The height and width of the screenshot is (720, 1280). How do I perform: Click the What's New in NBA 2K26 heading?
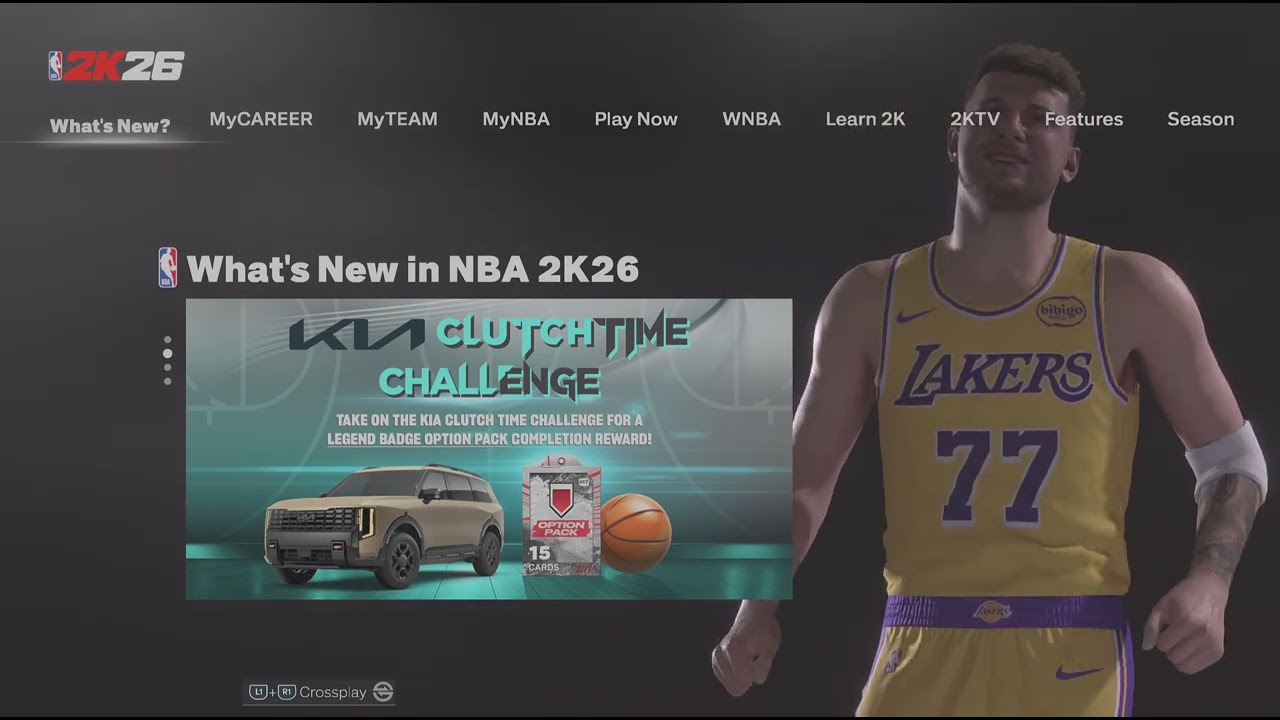coord(412,269)
